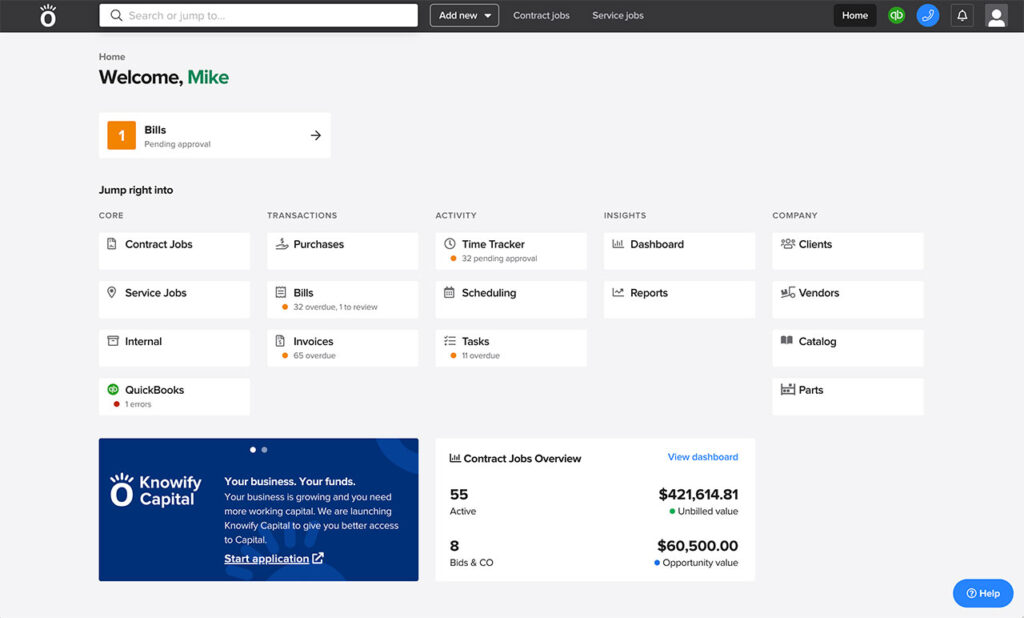This screenshot has height=618, width=1024.
Task: Click the Knowify Capital logo in banner
Action: pyautogui.click(x=155, y=490)
